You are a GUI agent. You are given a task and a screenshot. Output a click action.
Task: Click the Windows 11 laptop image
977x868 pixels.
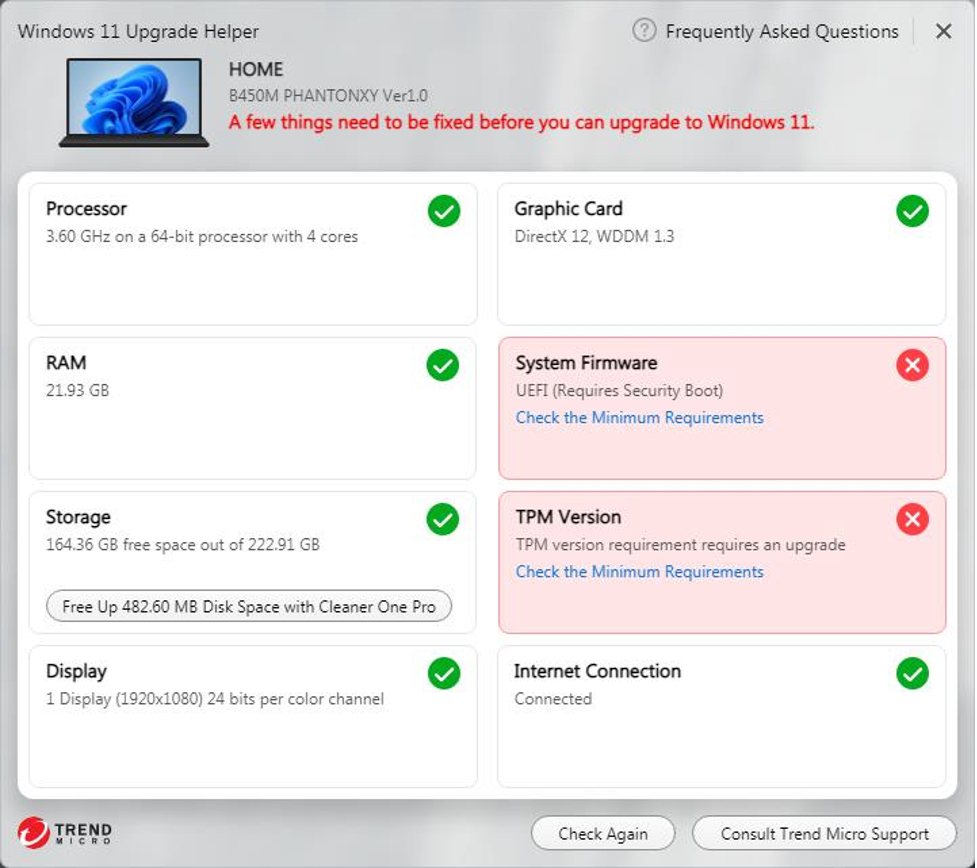click(x=134, y=102)
